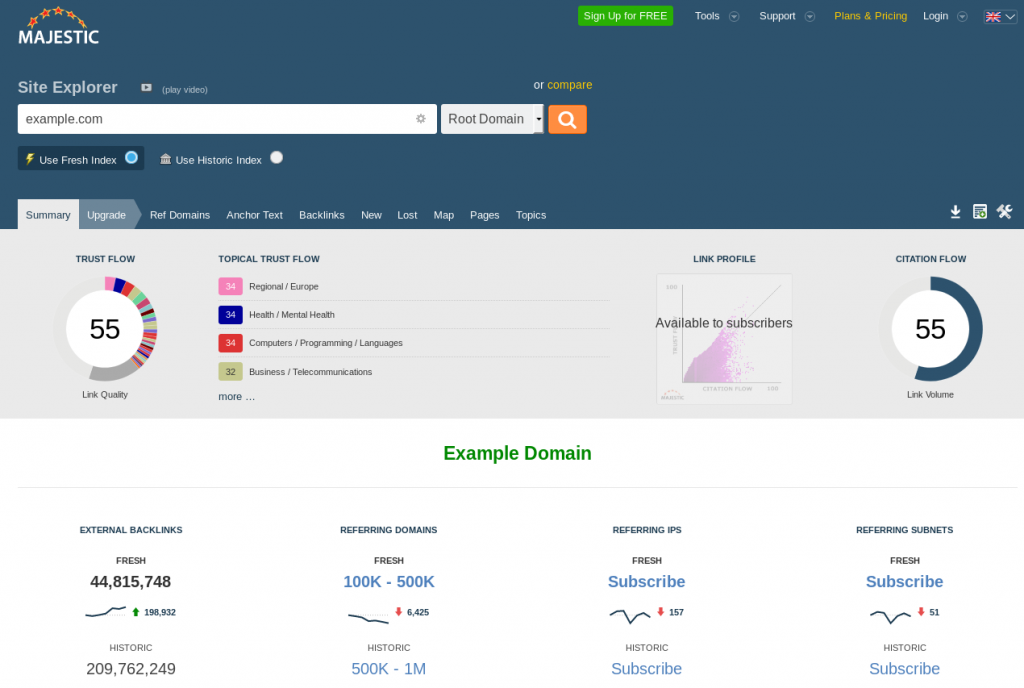This screenshot has height=688, width=1024.
Task: Click the 44,815,748 fresh backlinks value
Action: [131, 582]
